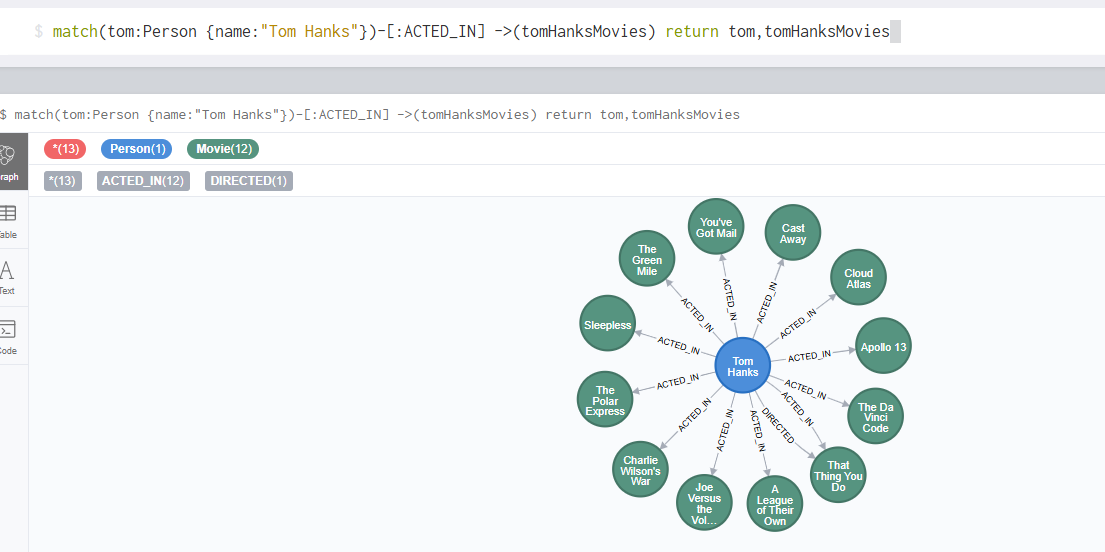The height and width of the screenshot is (552, 1105).
Task: Click ACTED_IN edge label toward Cast Away
Action: (766, 302)
